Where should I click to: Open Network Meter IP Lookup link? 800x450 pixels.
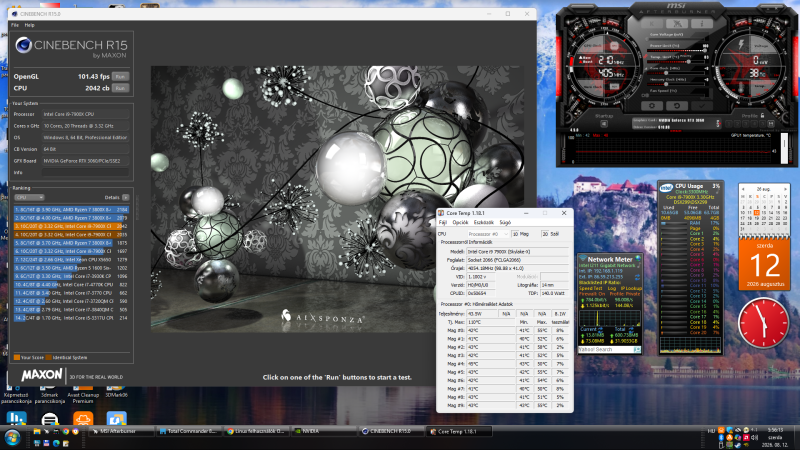(631, 288)
